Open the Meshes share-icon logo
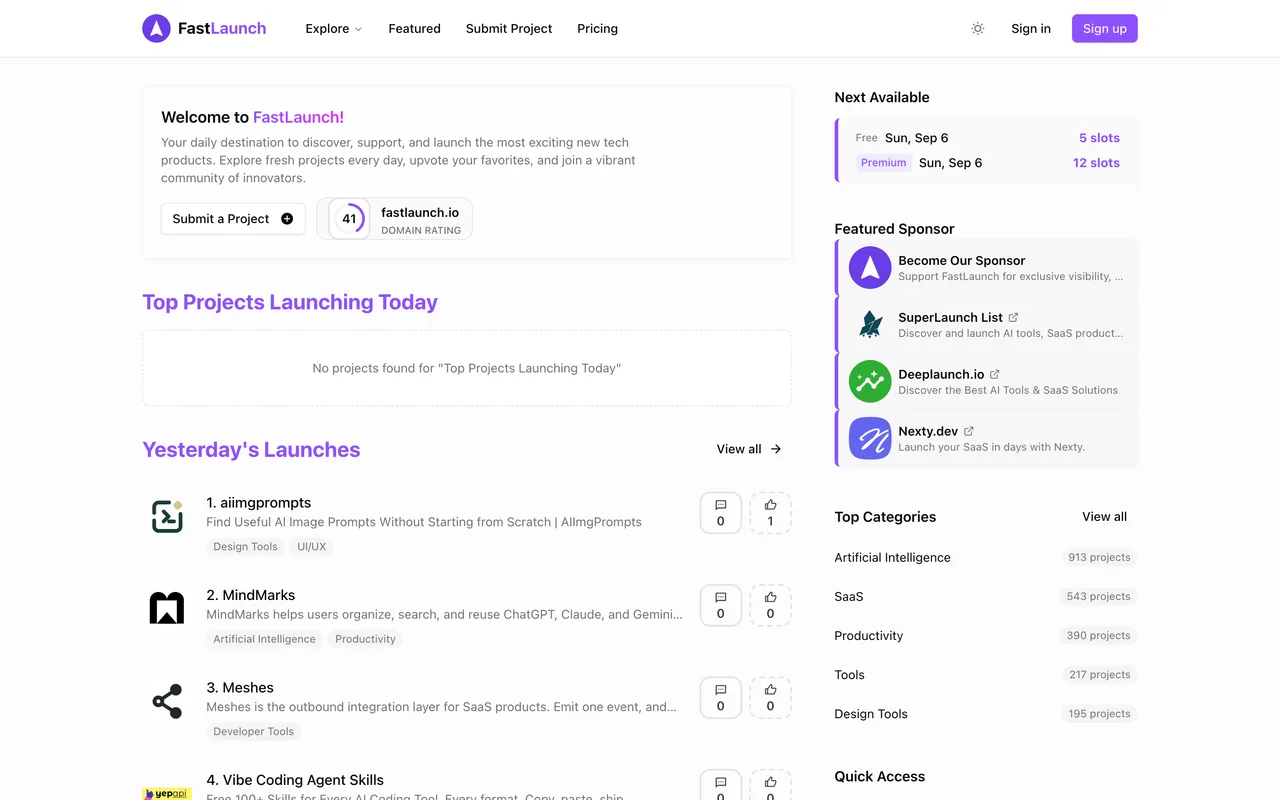This screenshot has width=1280, height=800. tap(167, 701)
